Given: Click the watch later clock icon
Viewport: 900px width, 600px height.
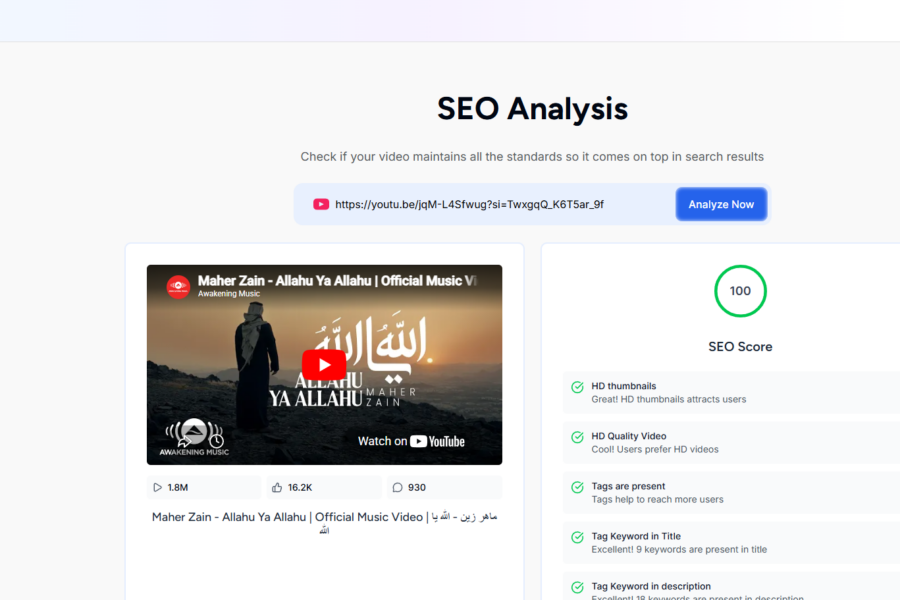Looking at the screenshot, I should pyautogui.click(x=216, y=441).
